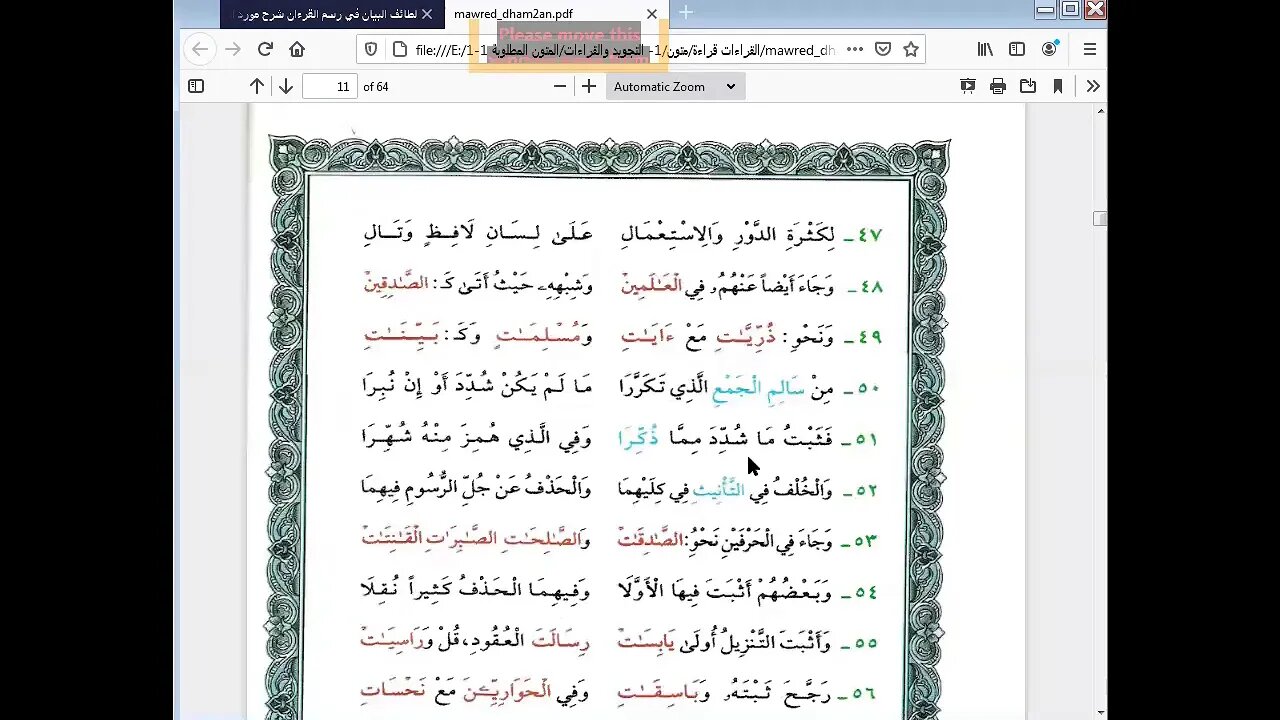
Task: Toggle PDF viewer sidebar
Action: click(x=196, y=87)
